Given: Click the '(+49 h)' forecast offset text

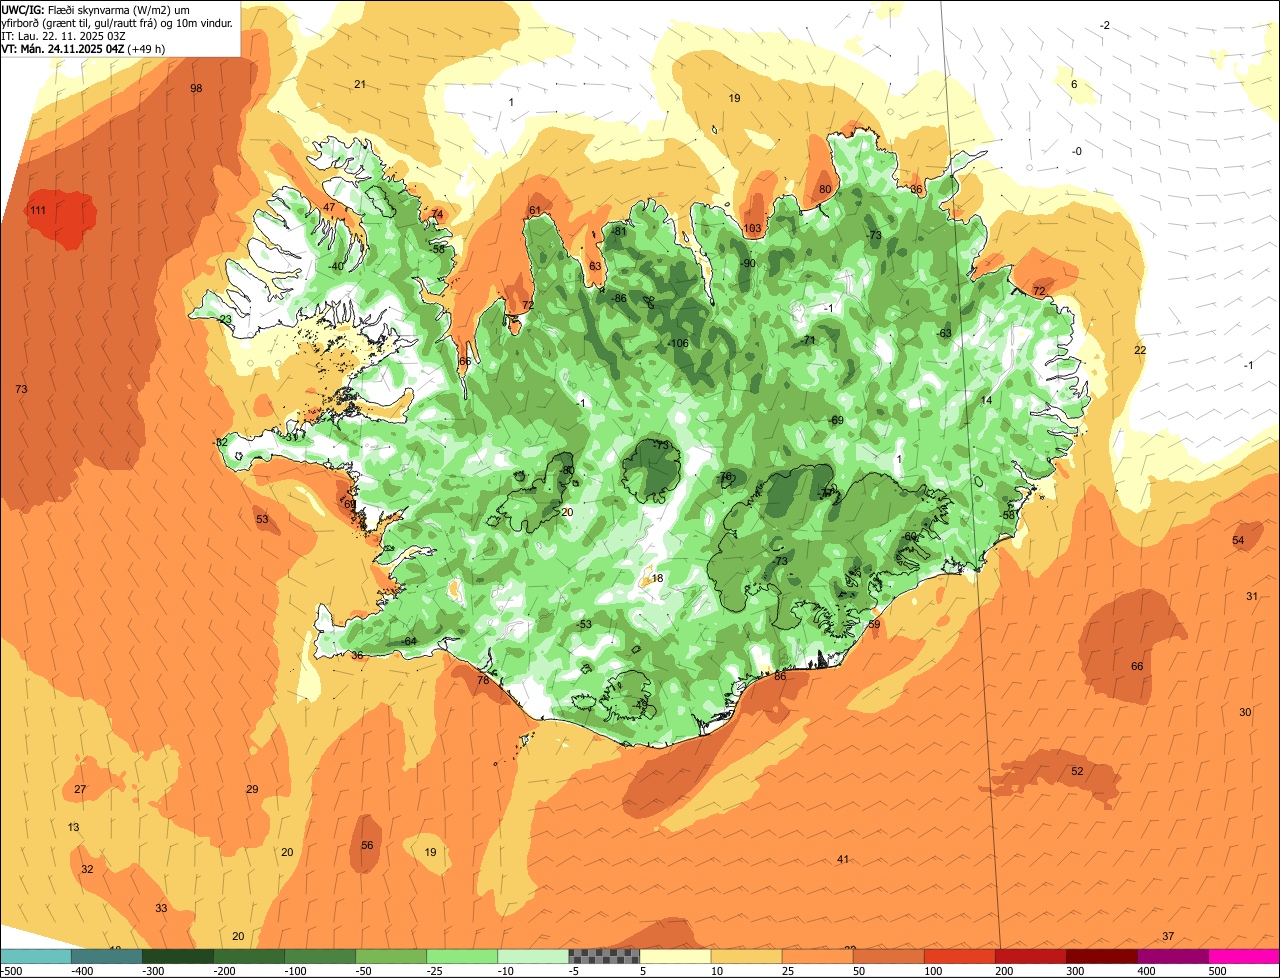Looking at the screenshot, I should 147,48.
